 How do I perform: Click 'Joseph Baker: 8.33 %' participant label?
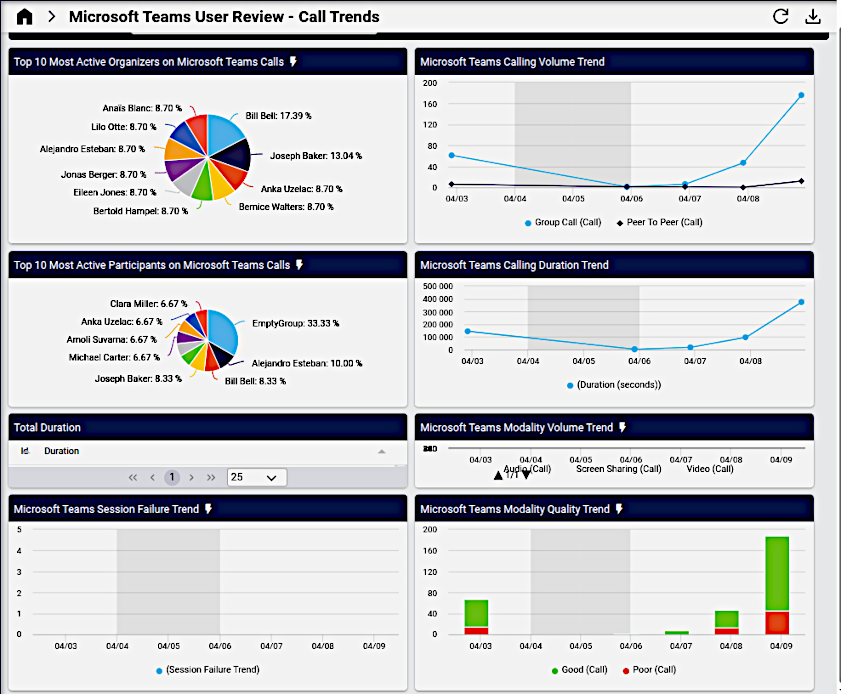coord(138,379)
